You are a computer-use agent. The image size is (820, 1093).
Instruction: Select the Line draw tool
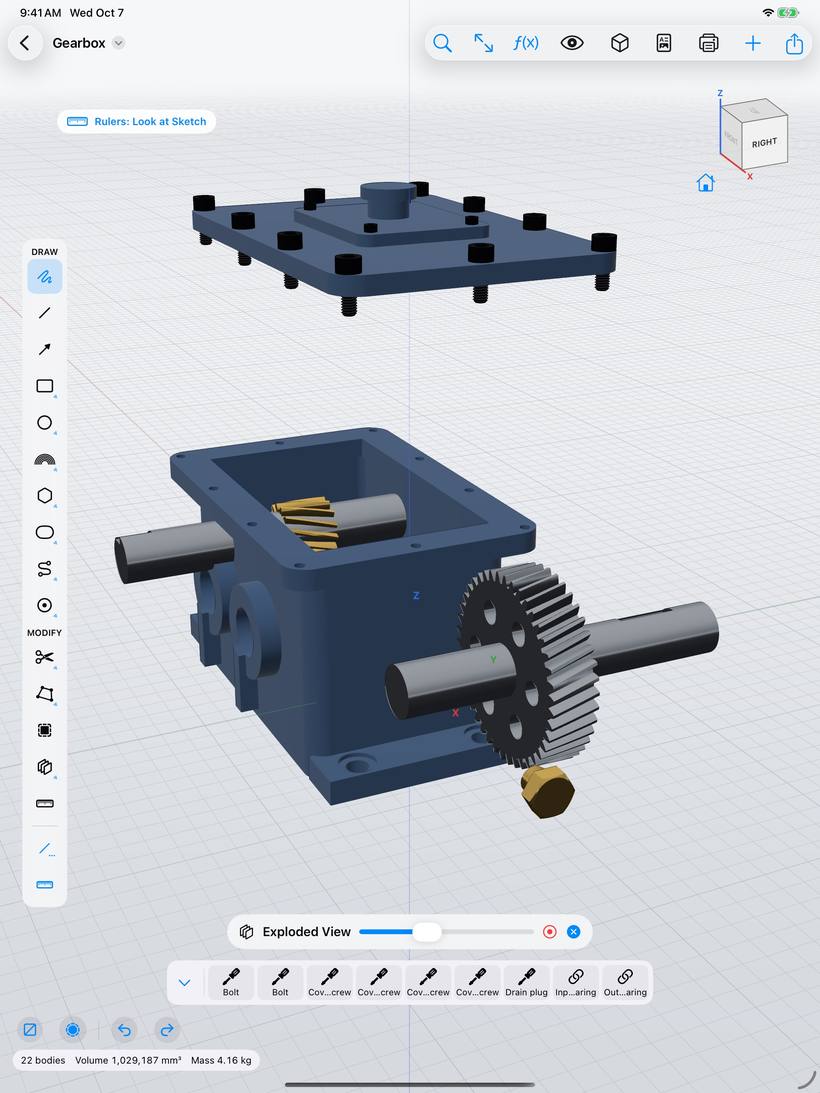45,313
